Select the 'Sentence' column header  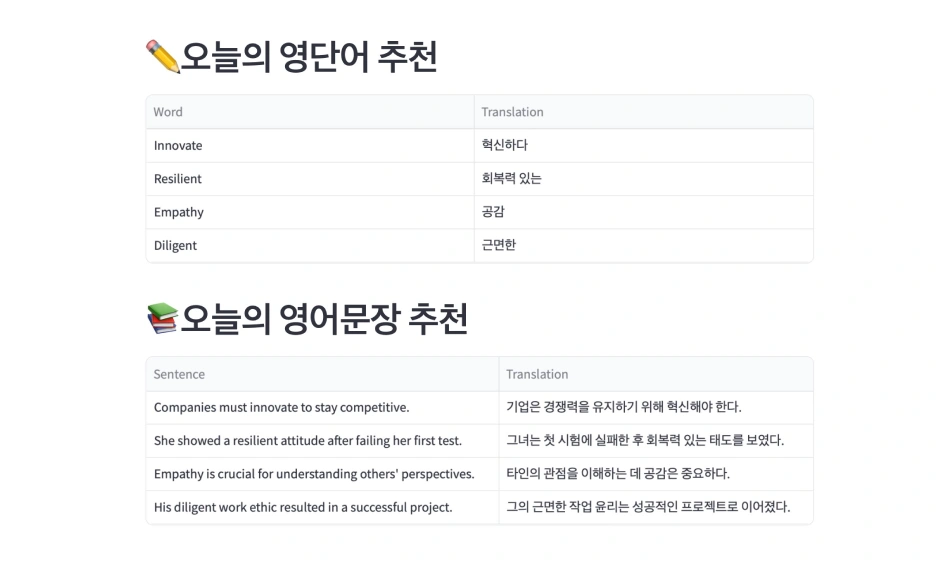click(323, 374)
